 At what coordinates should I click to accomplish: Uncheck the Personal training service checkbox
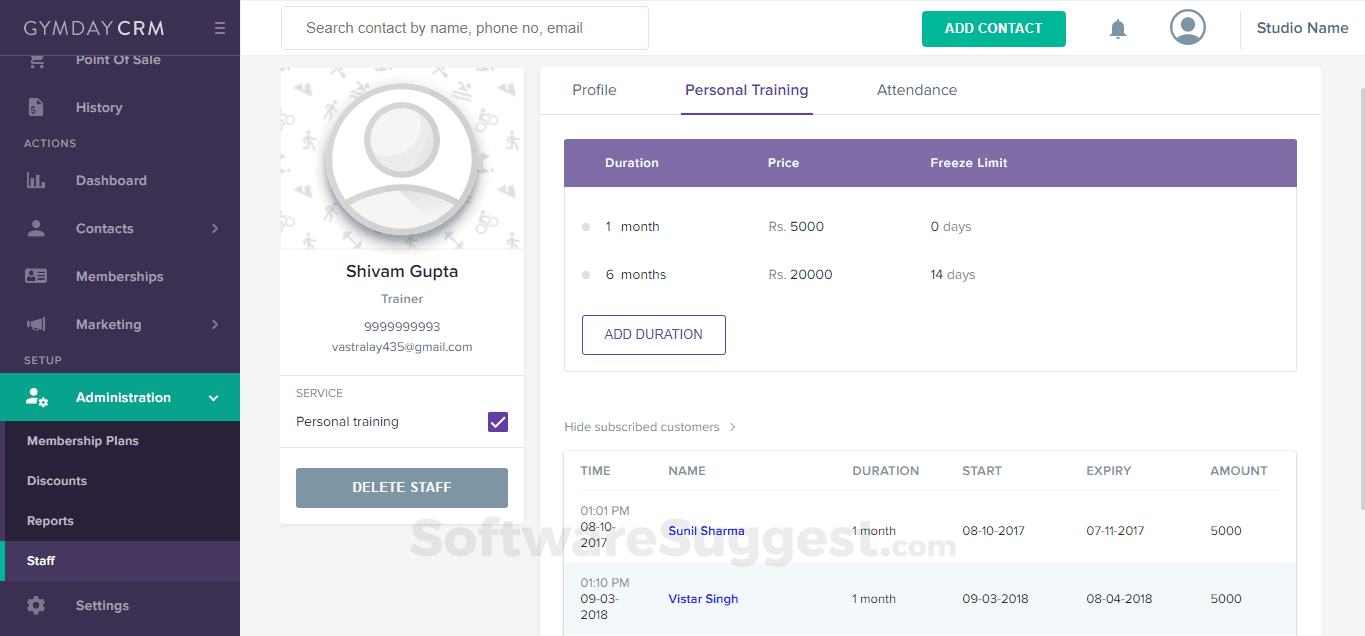[x=498, y=422]
